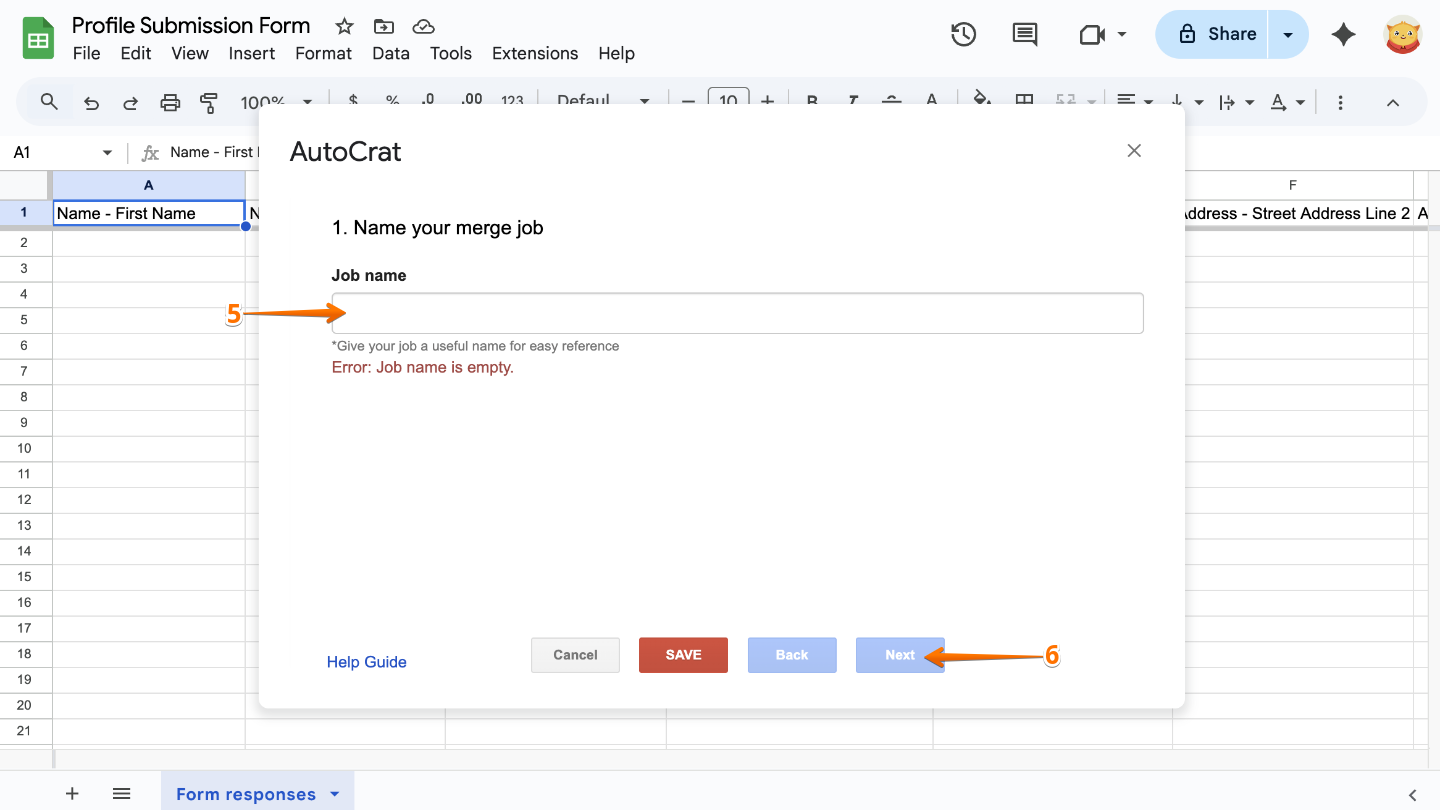Open the Print dialog
This screenshot has height=810, width=1440.
point(170,101)
